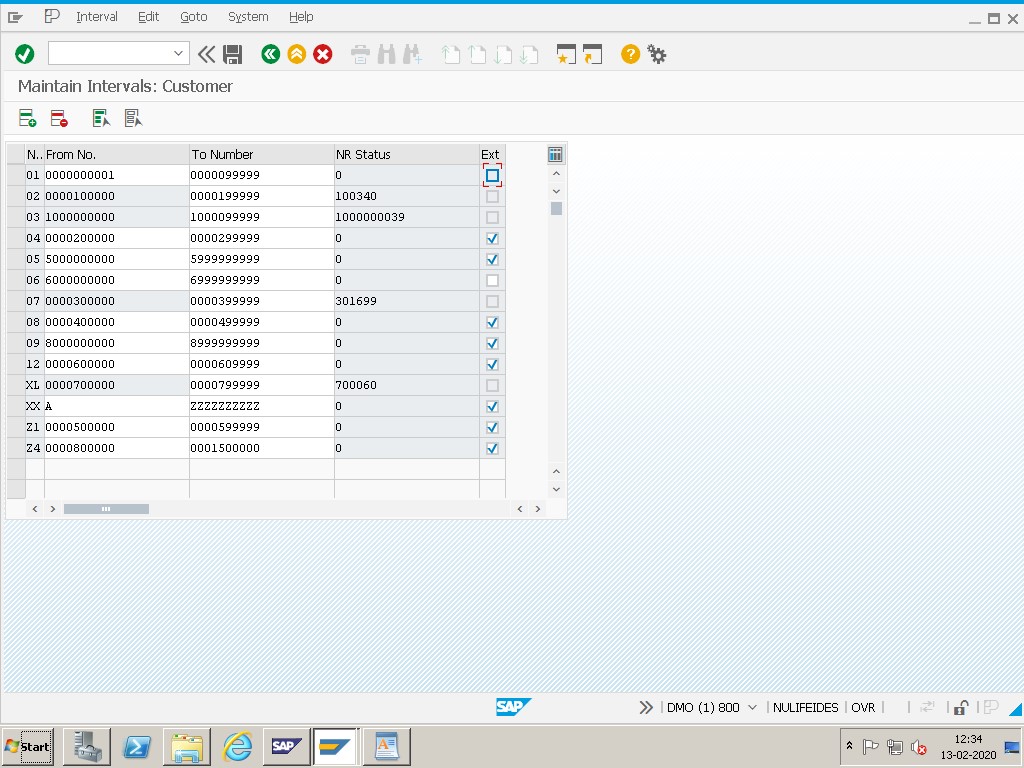This screenshot has height=768, width=1024.
Task: Expand status bar with double-arrow icon
Action: click(x=646, y=707)
